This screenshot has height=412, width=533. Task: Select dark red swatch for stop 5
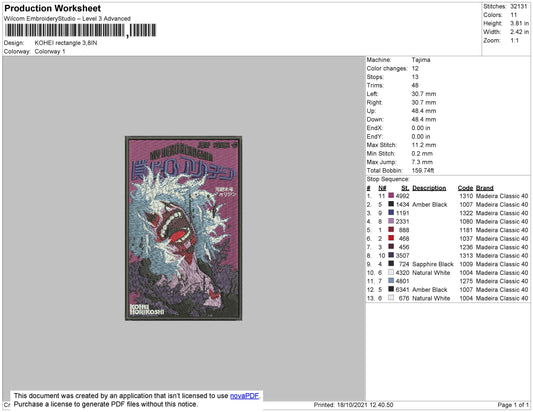(391, 229)
